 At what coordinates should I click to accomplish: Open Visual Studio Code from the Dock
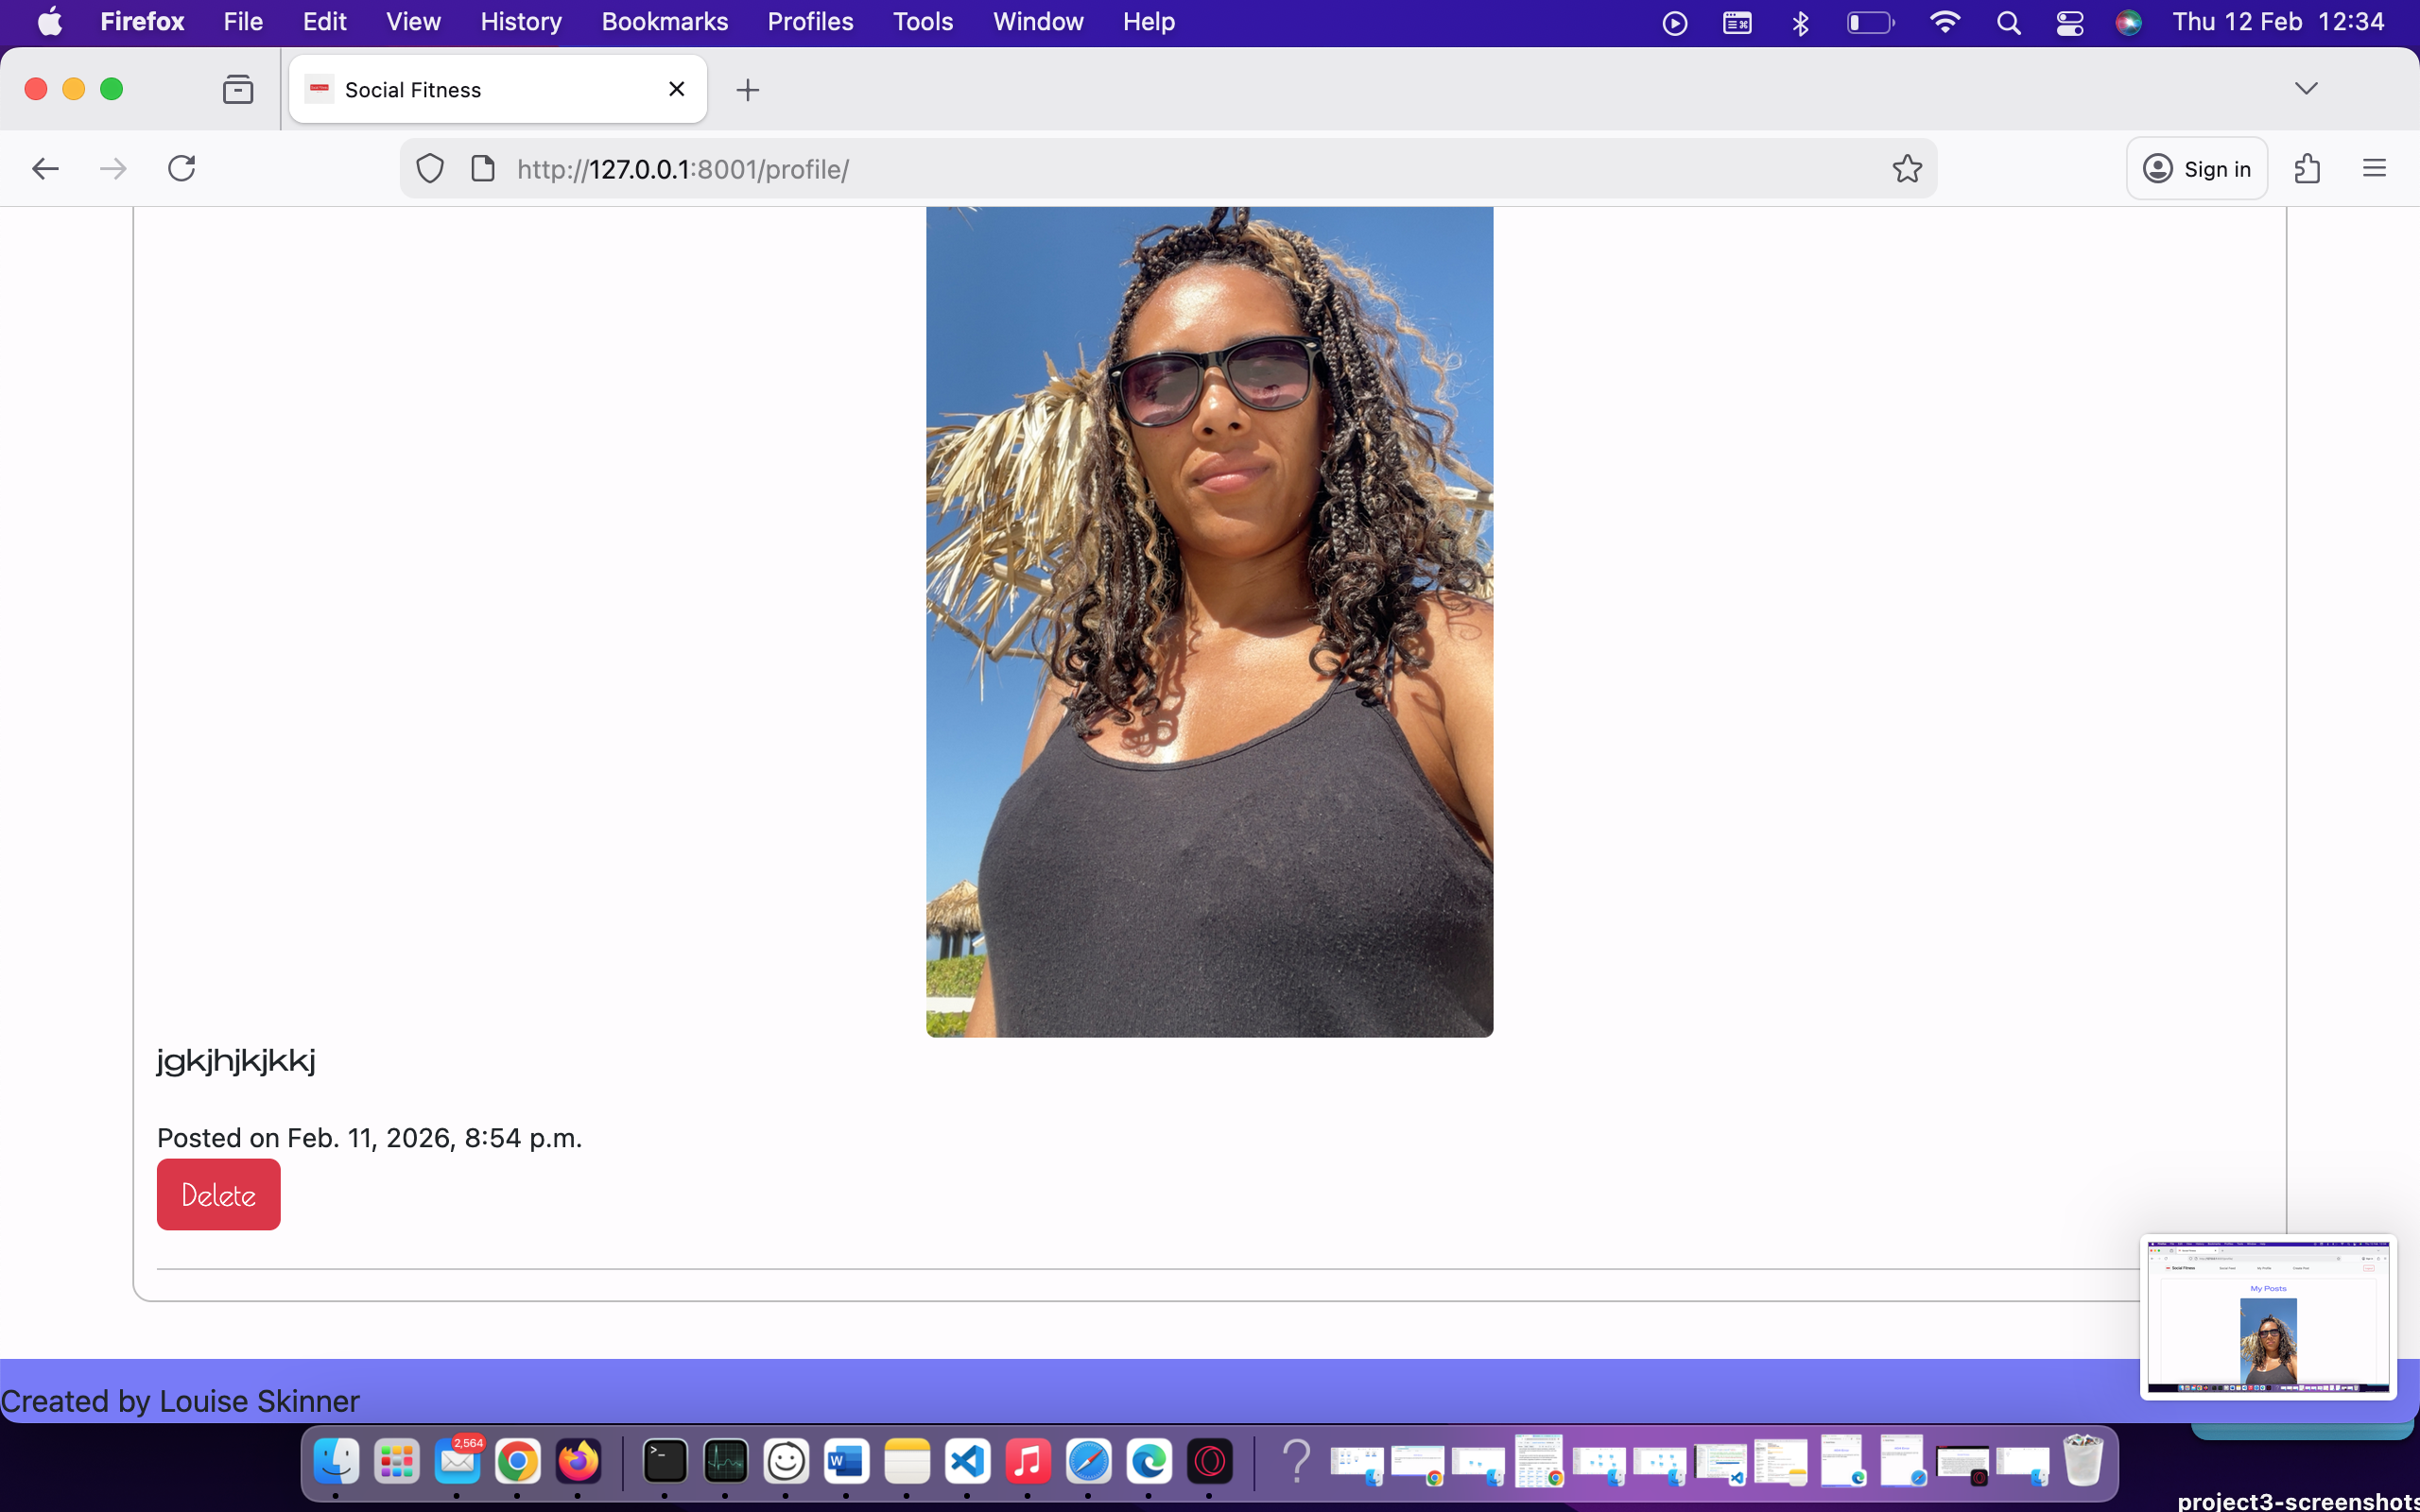968,1461
